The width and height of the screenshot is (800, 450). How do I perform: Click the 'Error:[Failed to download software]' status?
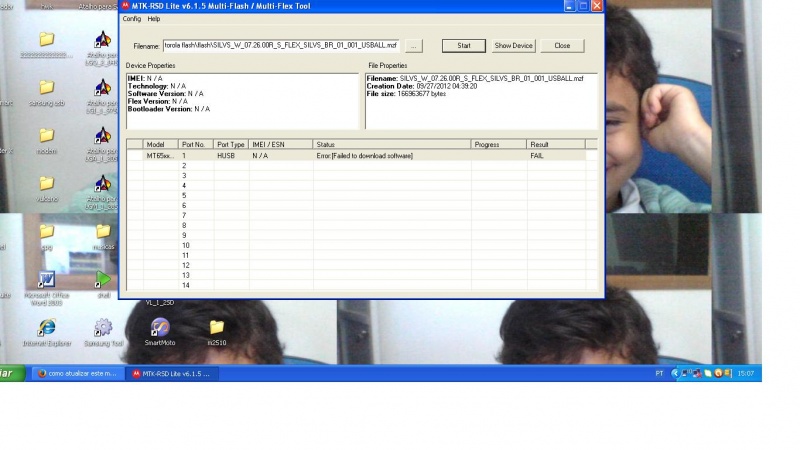click(x=365, y=156)
